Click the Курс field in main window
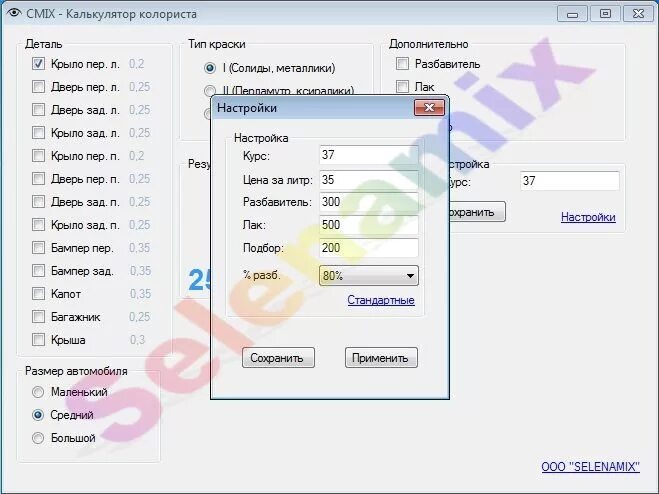Screen dimensions: 659x494 pyautogui.click(x=569, y=181)
